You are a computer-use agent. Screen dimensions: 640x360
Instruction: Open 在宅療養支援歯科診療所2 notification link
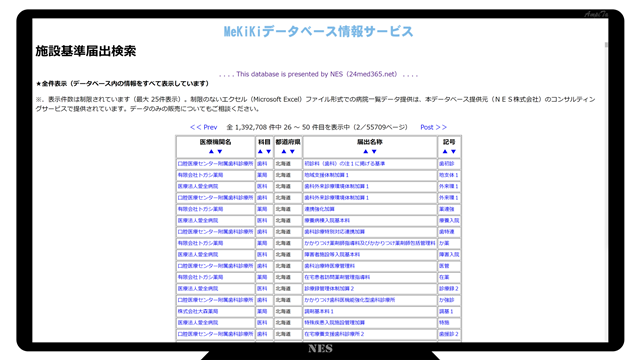(334, 334)
